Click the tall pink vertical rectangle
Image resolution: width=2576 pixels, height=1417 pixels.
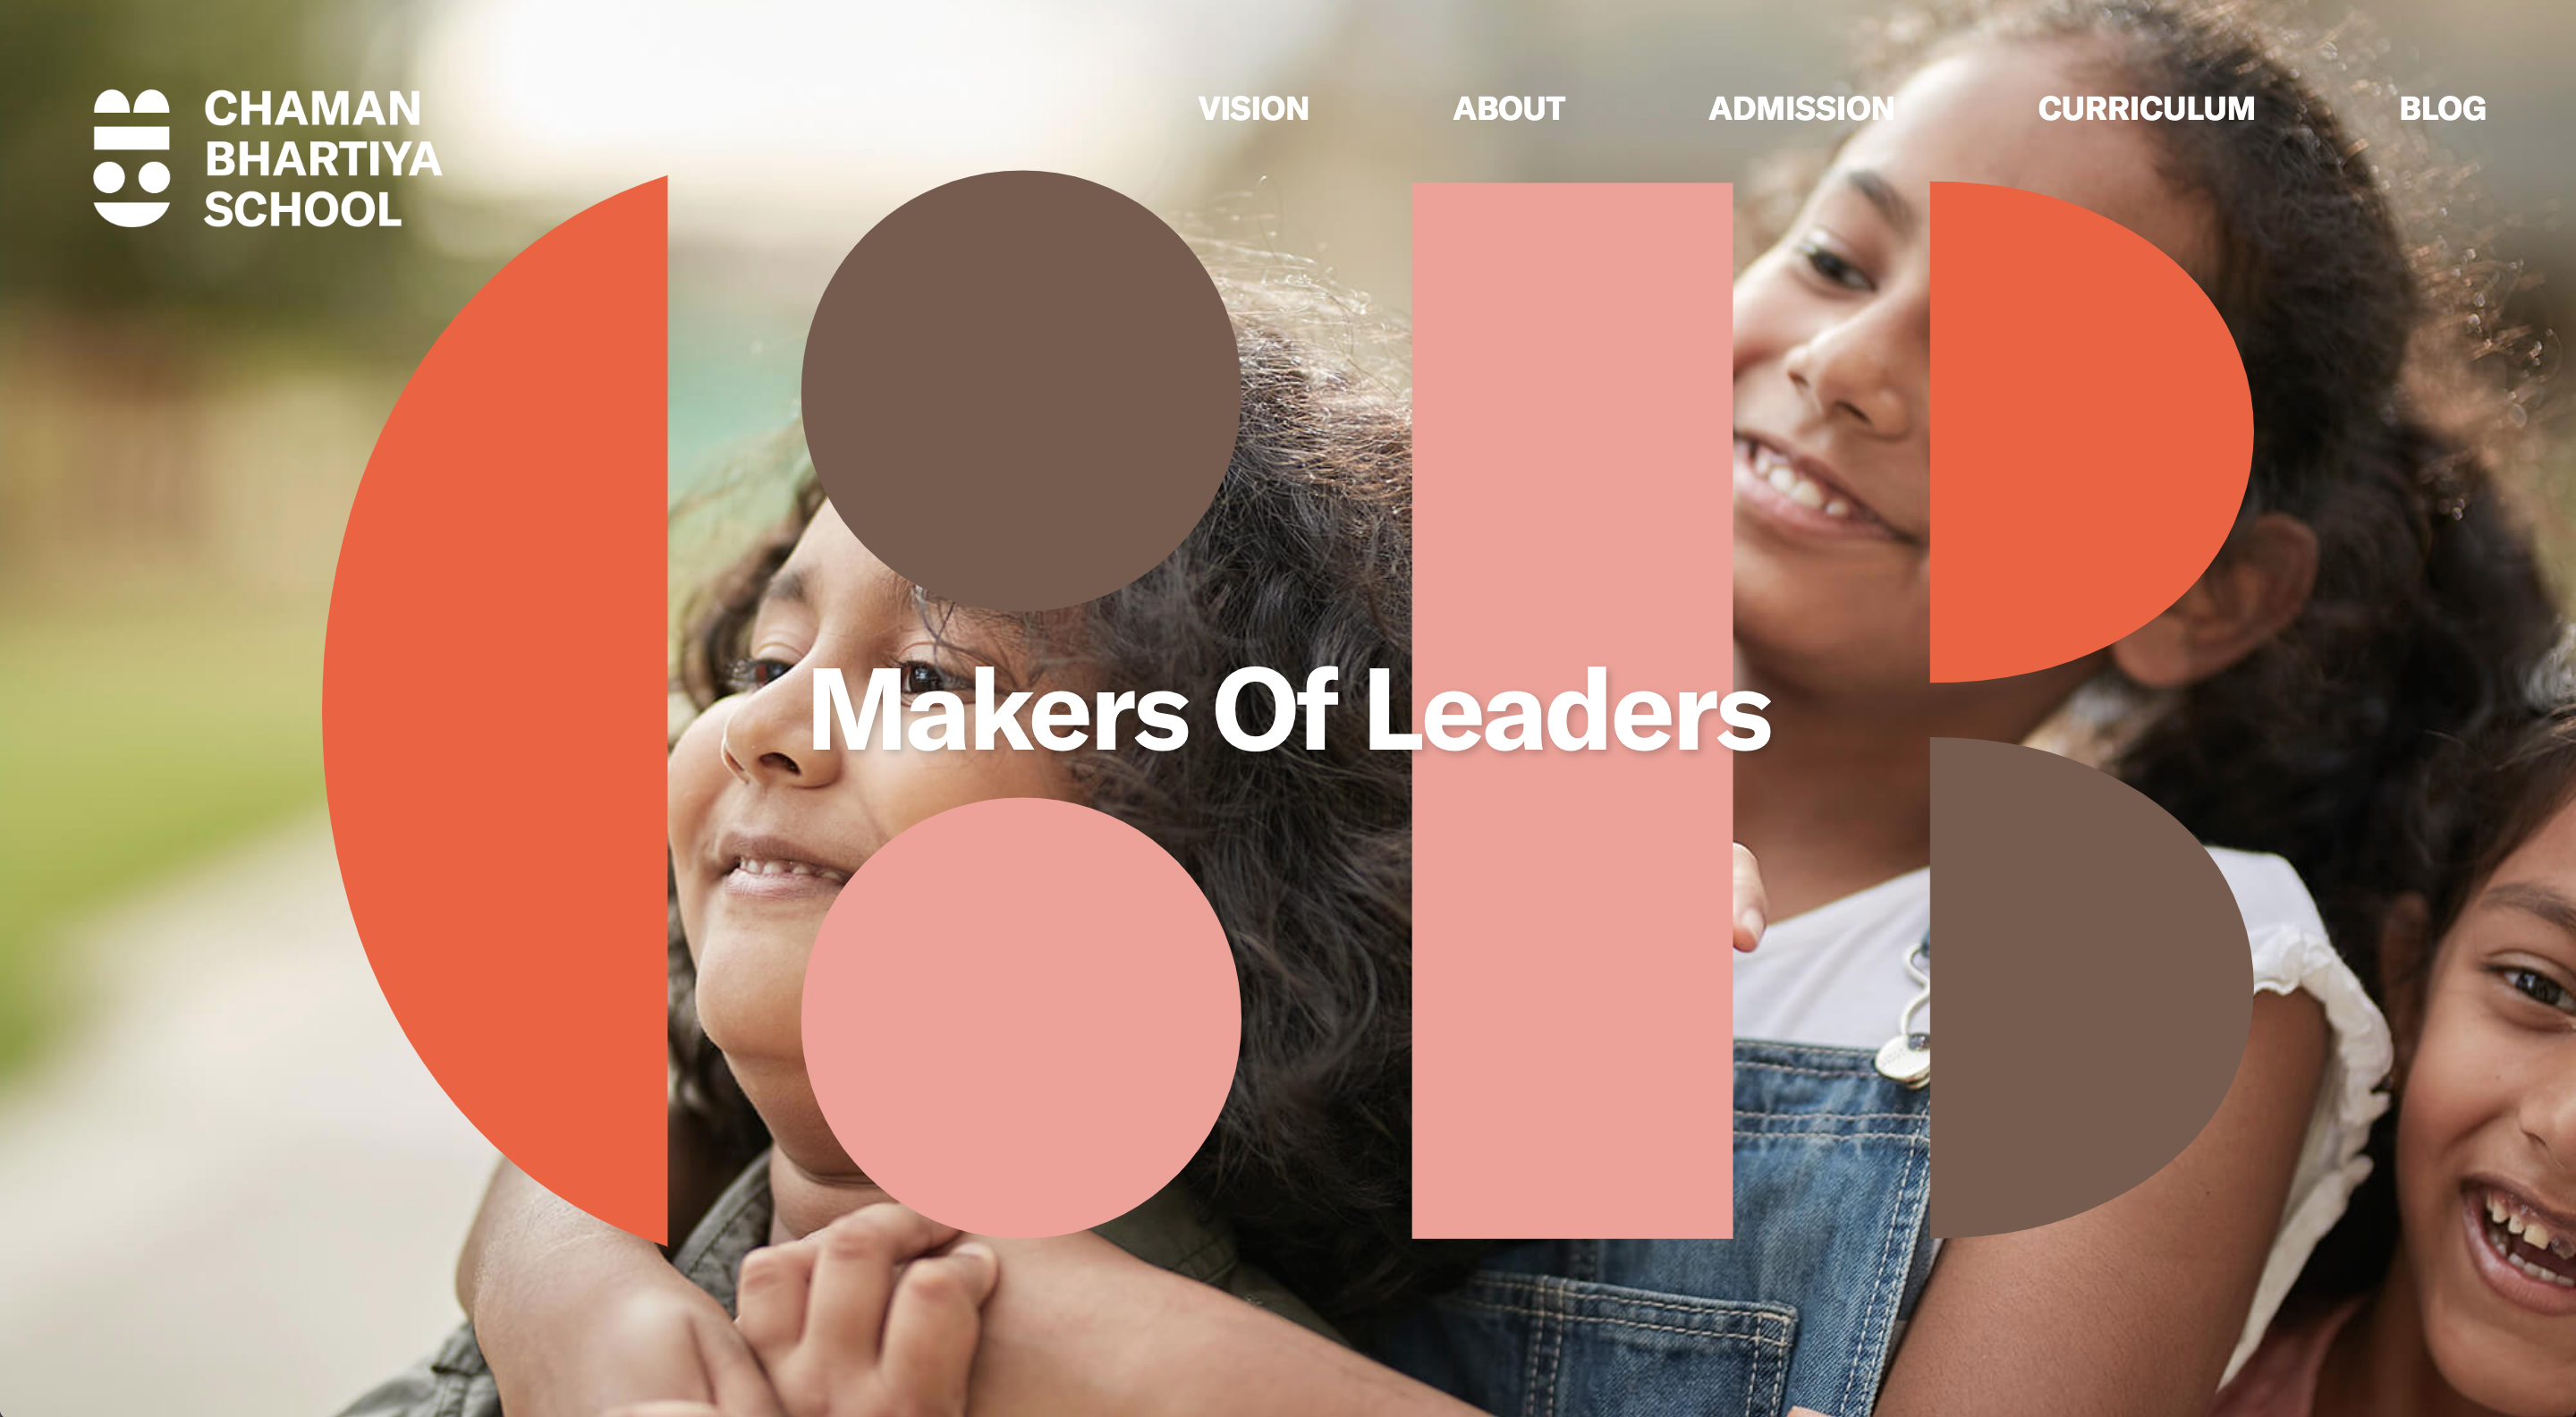tap(1572, 710)
